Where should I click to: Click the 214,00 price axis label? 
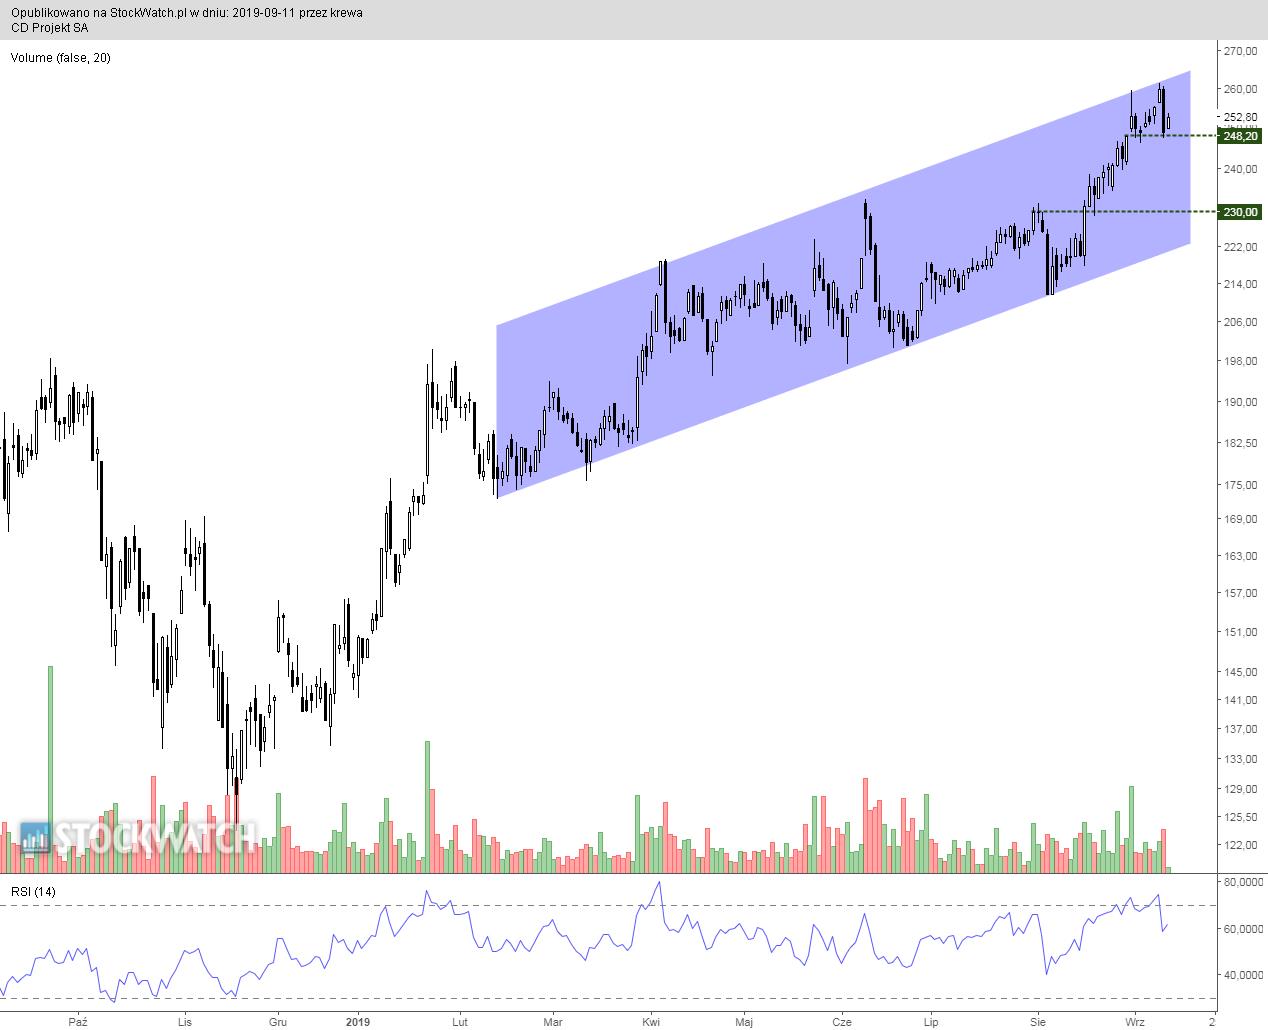point(1242,284)
